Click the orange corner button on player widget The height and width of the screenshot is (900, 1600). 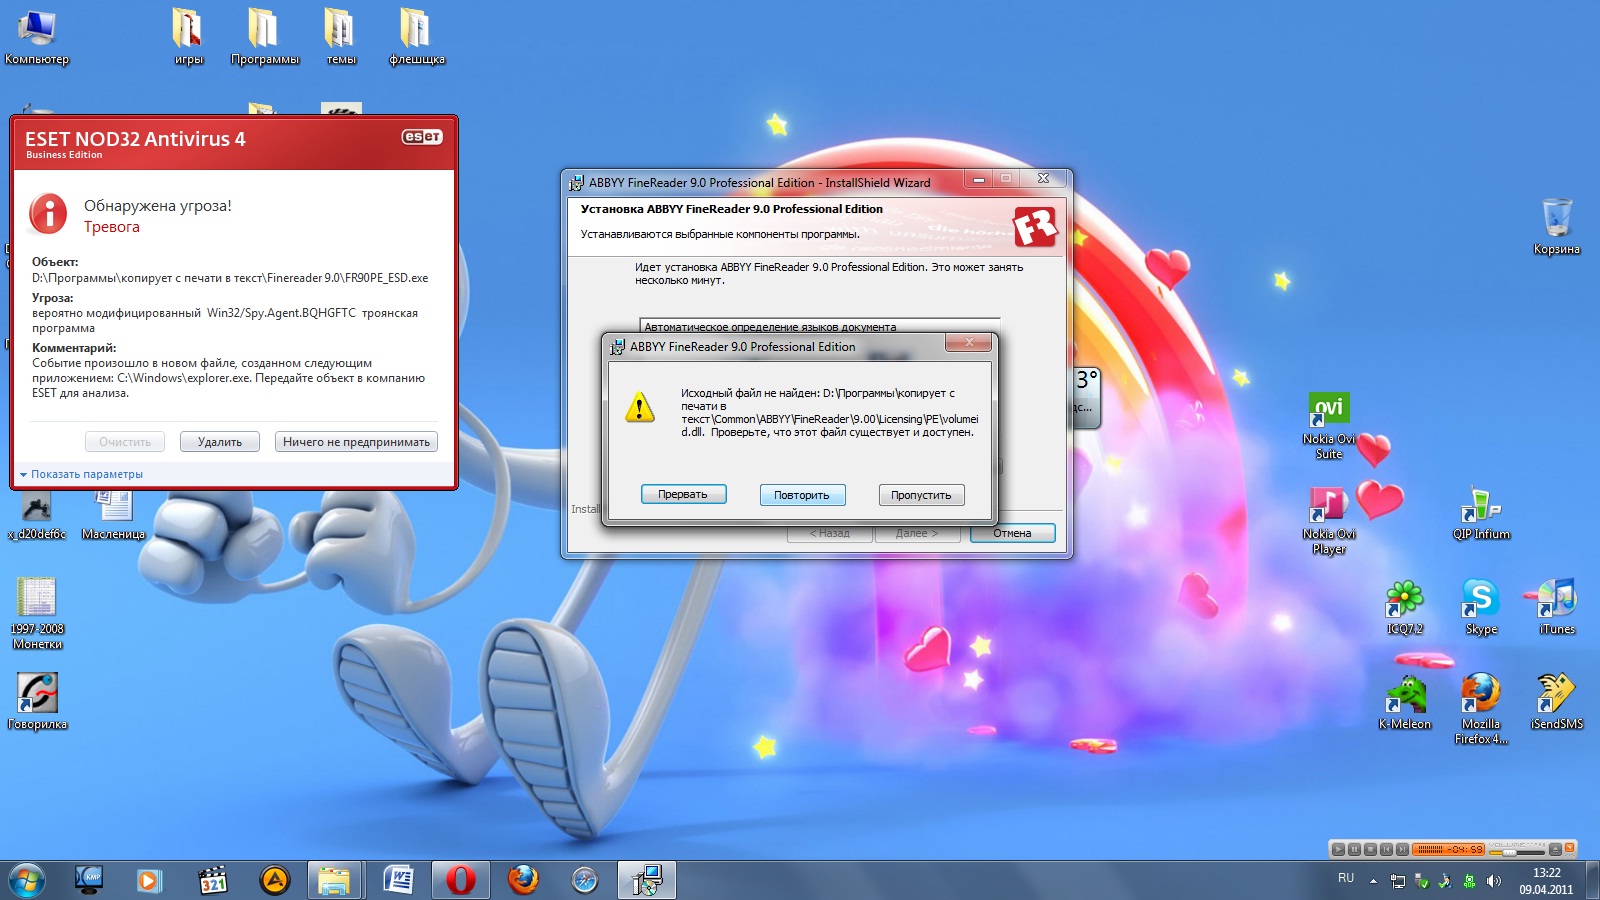[x=1570, y=848]
